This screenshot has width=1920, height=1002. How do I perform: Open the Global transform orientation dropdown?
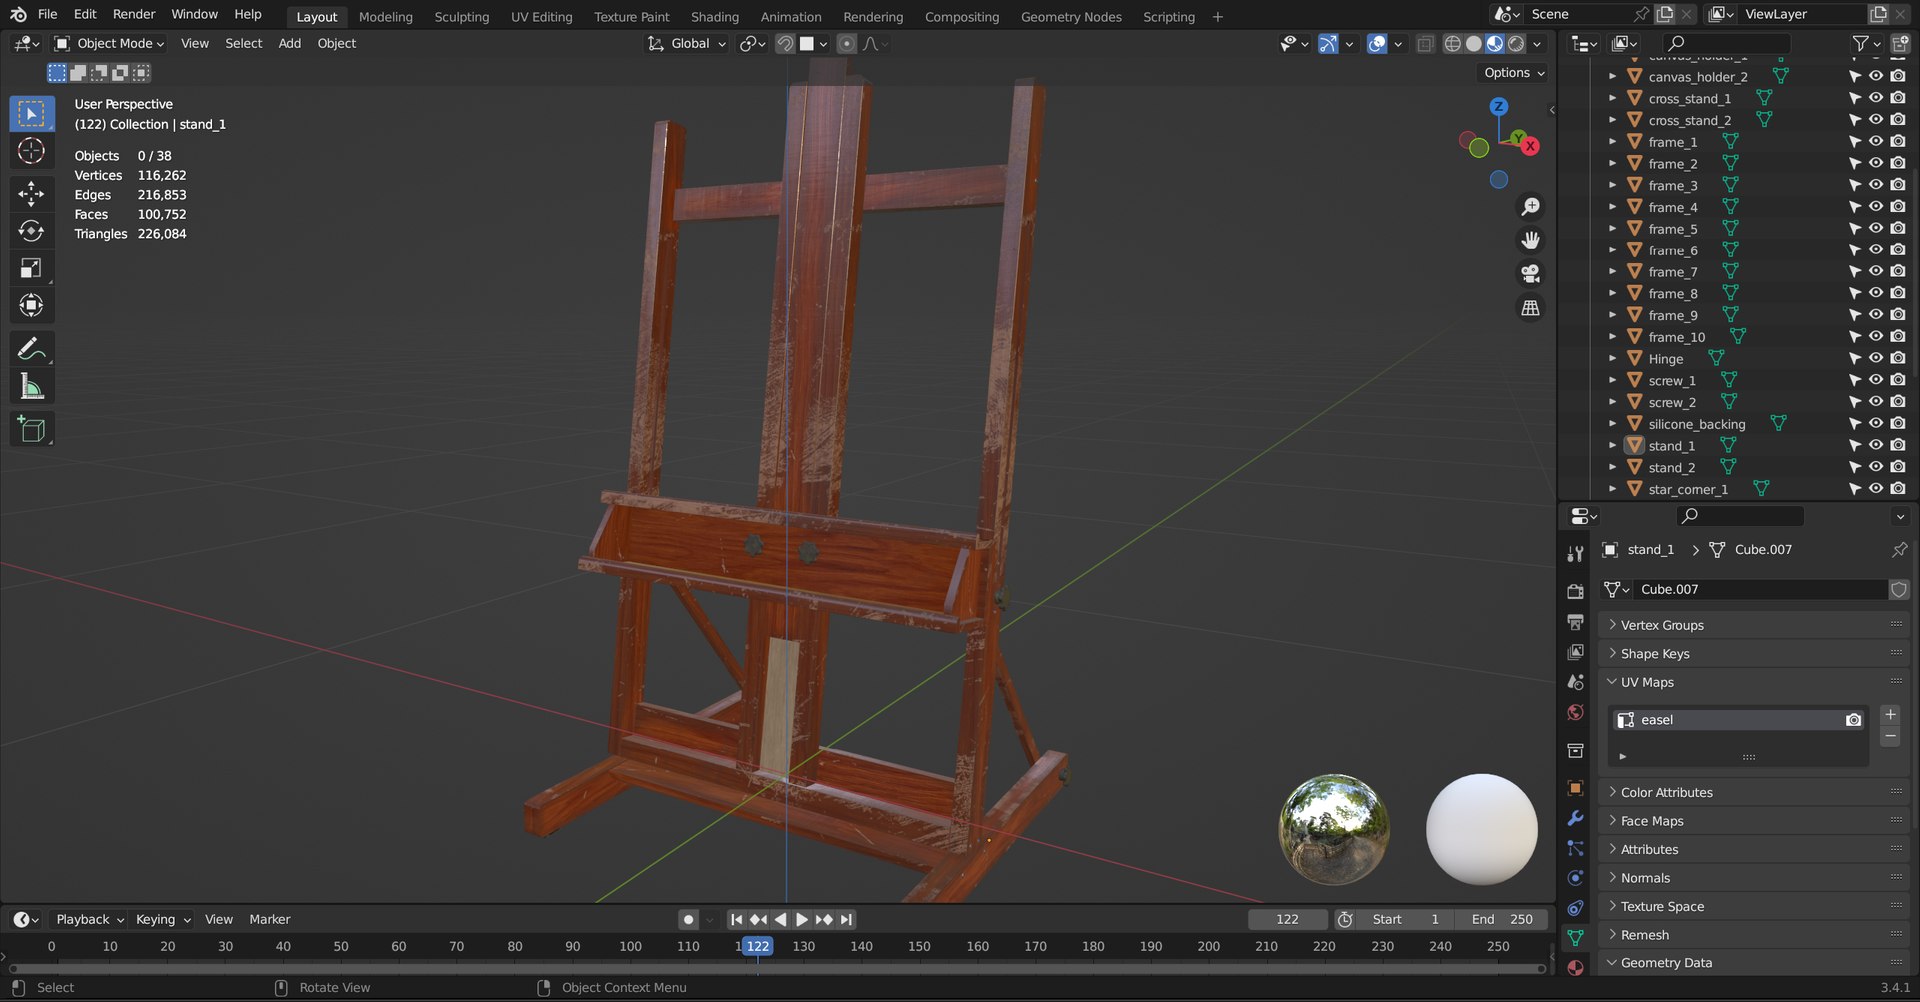click(x=687, y=43)
